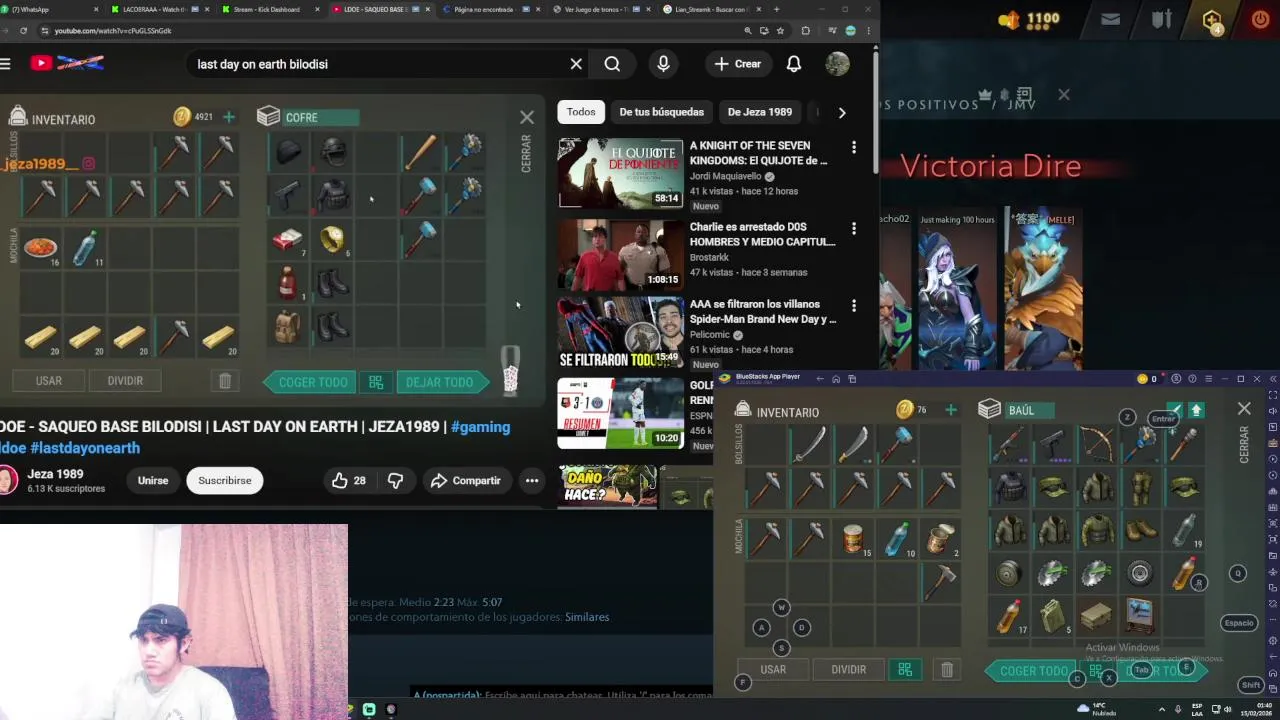Select the De tus búsquedas chip
The height and width of the screenshot is (720, 1280).
(x=662, y=112)
